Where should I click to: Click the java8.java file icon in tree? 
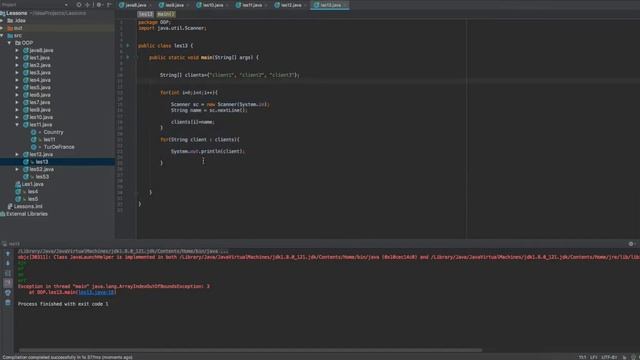point(26,50)
